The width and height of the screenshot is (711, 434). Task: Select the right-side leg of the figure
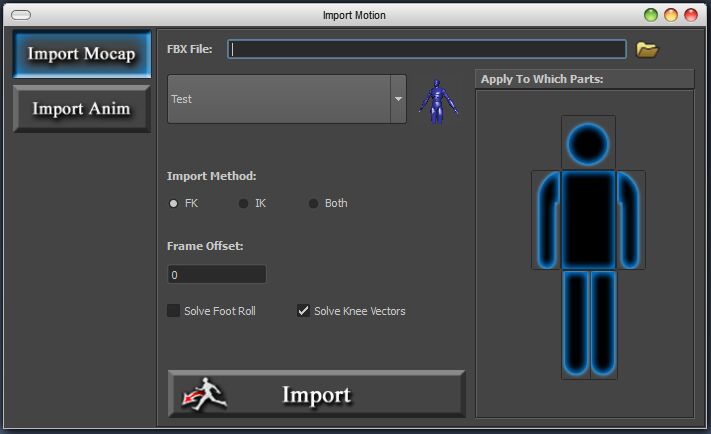604,325
